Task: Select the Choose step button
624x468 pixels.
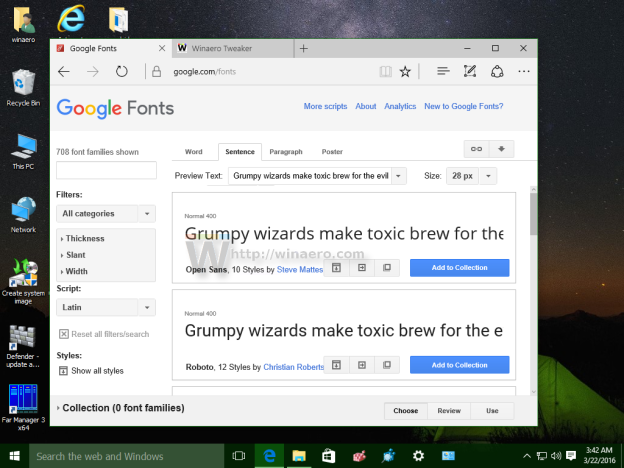Action: point(406,411)
